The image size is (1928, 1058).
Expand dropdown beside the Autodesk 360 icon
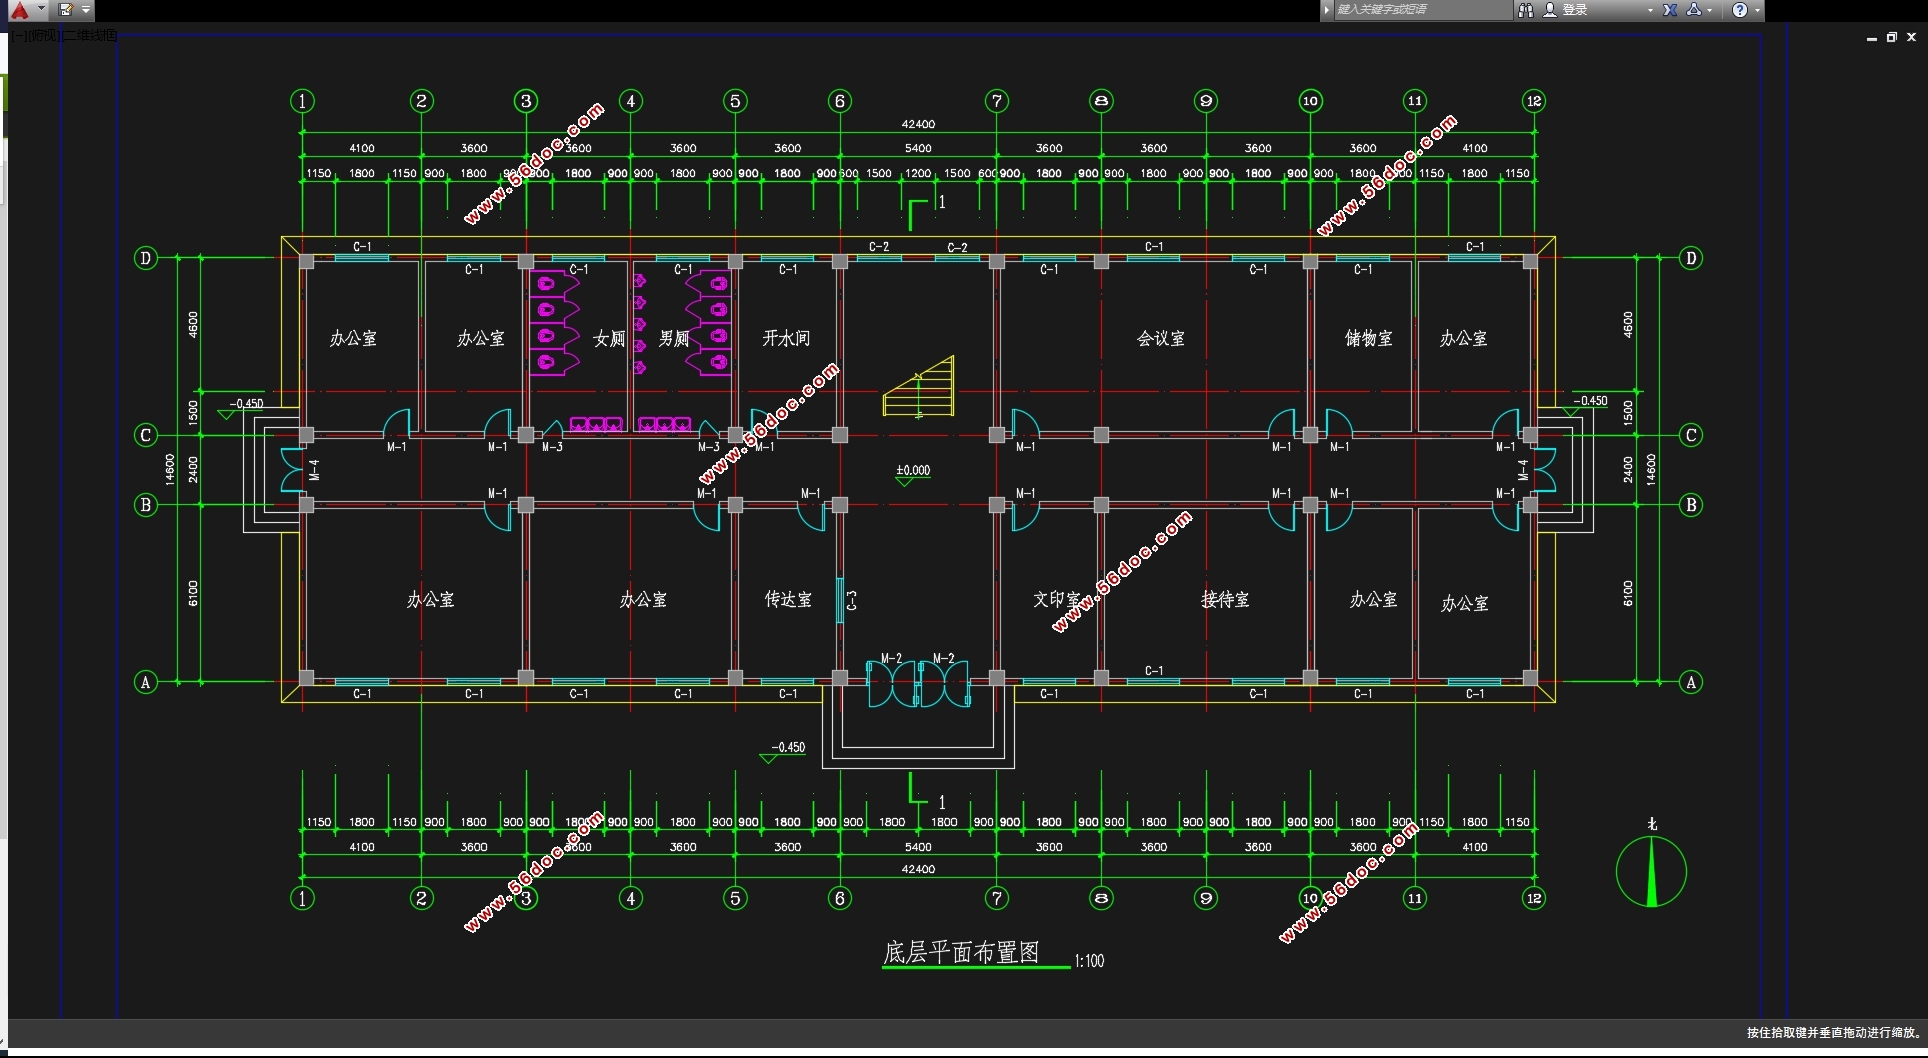[x=1710, y=10]
